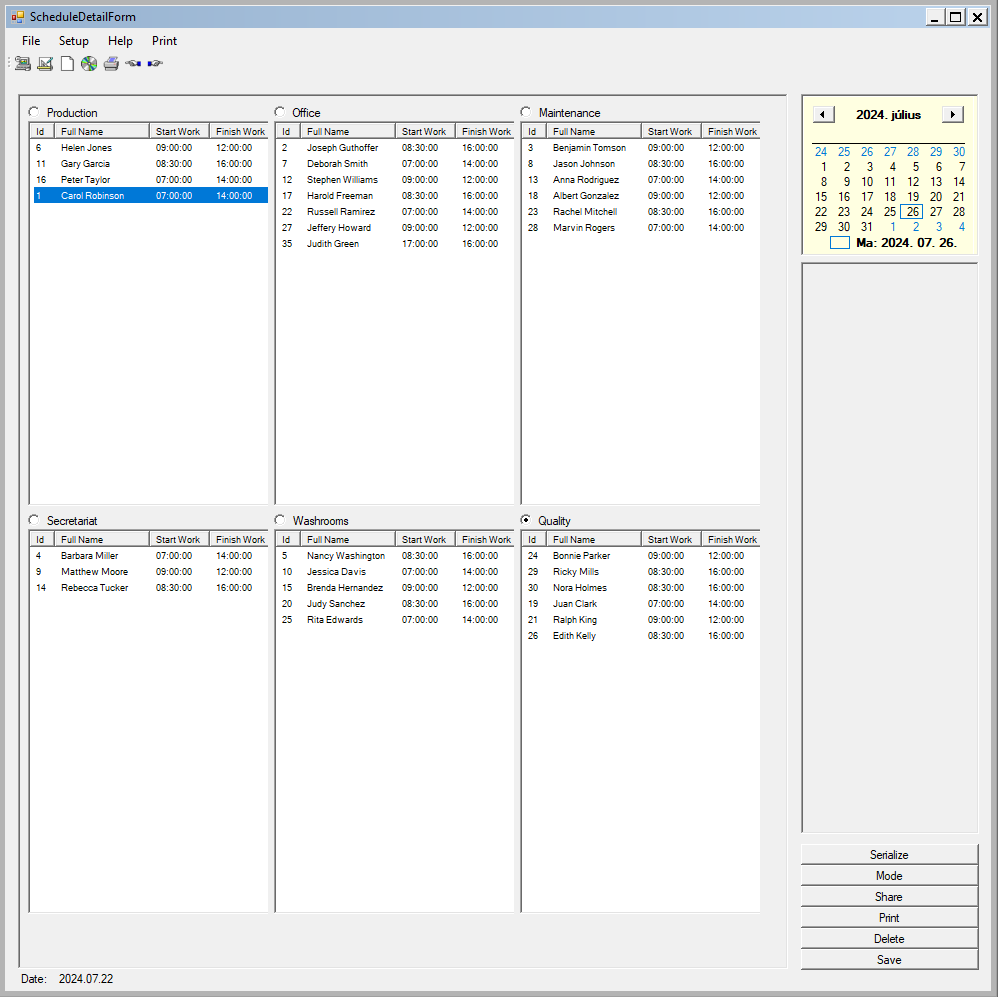998x997 pixels.
Task: Sort Maintenance list by Start Work header
Action: 670,131
